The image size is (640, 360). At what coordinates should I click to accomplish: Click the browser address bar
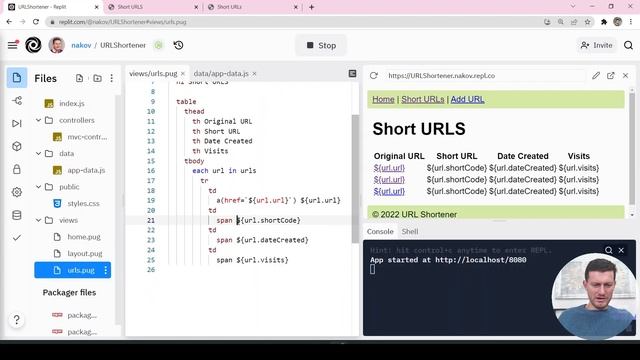[x=294, y=22]
